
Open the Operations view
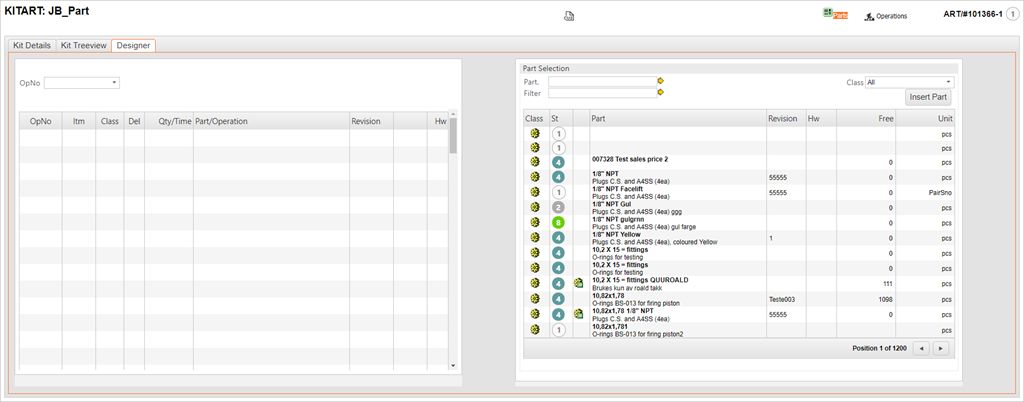(884, 16)
